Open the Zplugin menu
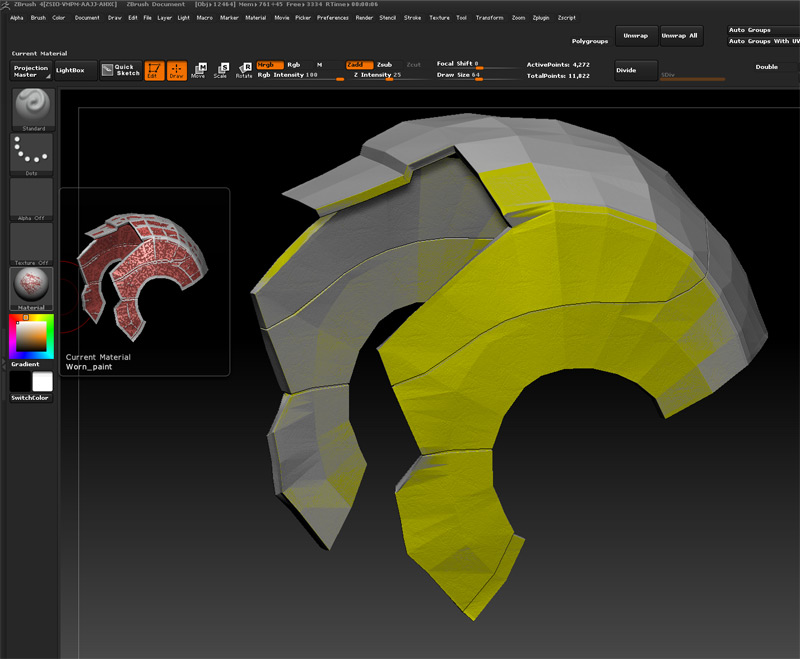 (539, 18)
